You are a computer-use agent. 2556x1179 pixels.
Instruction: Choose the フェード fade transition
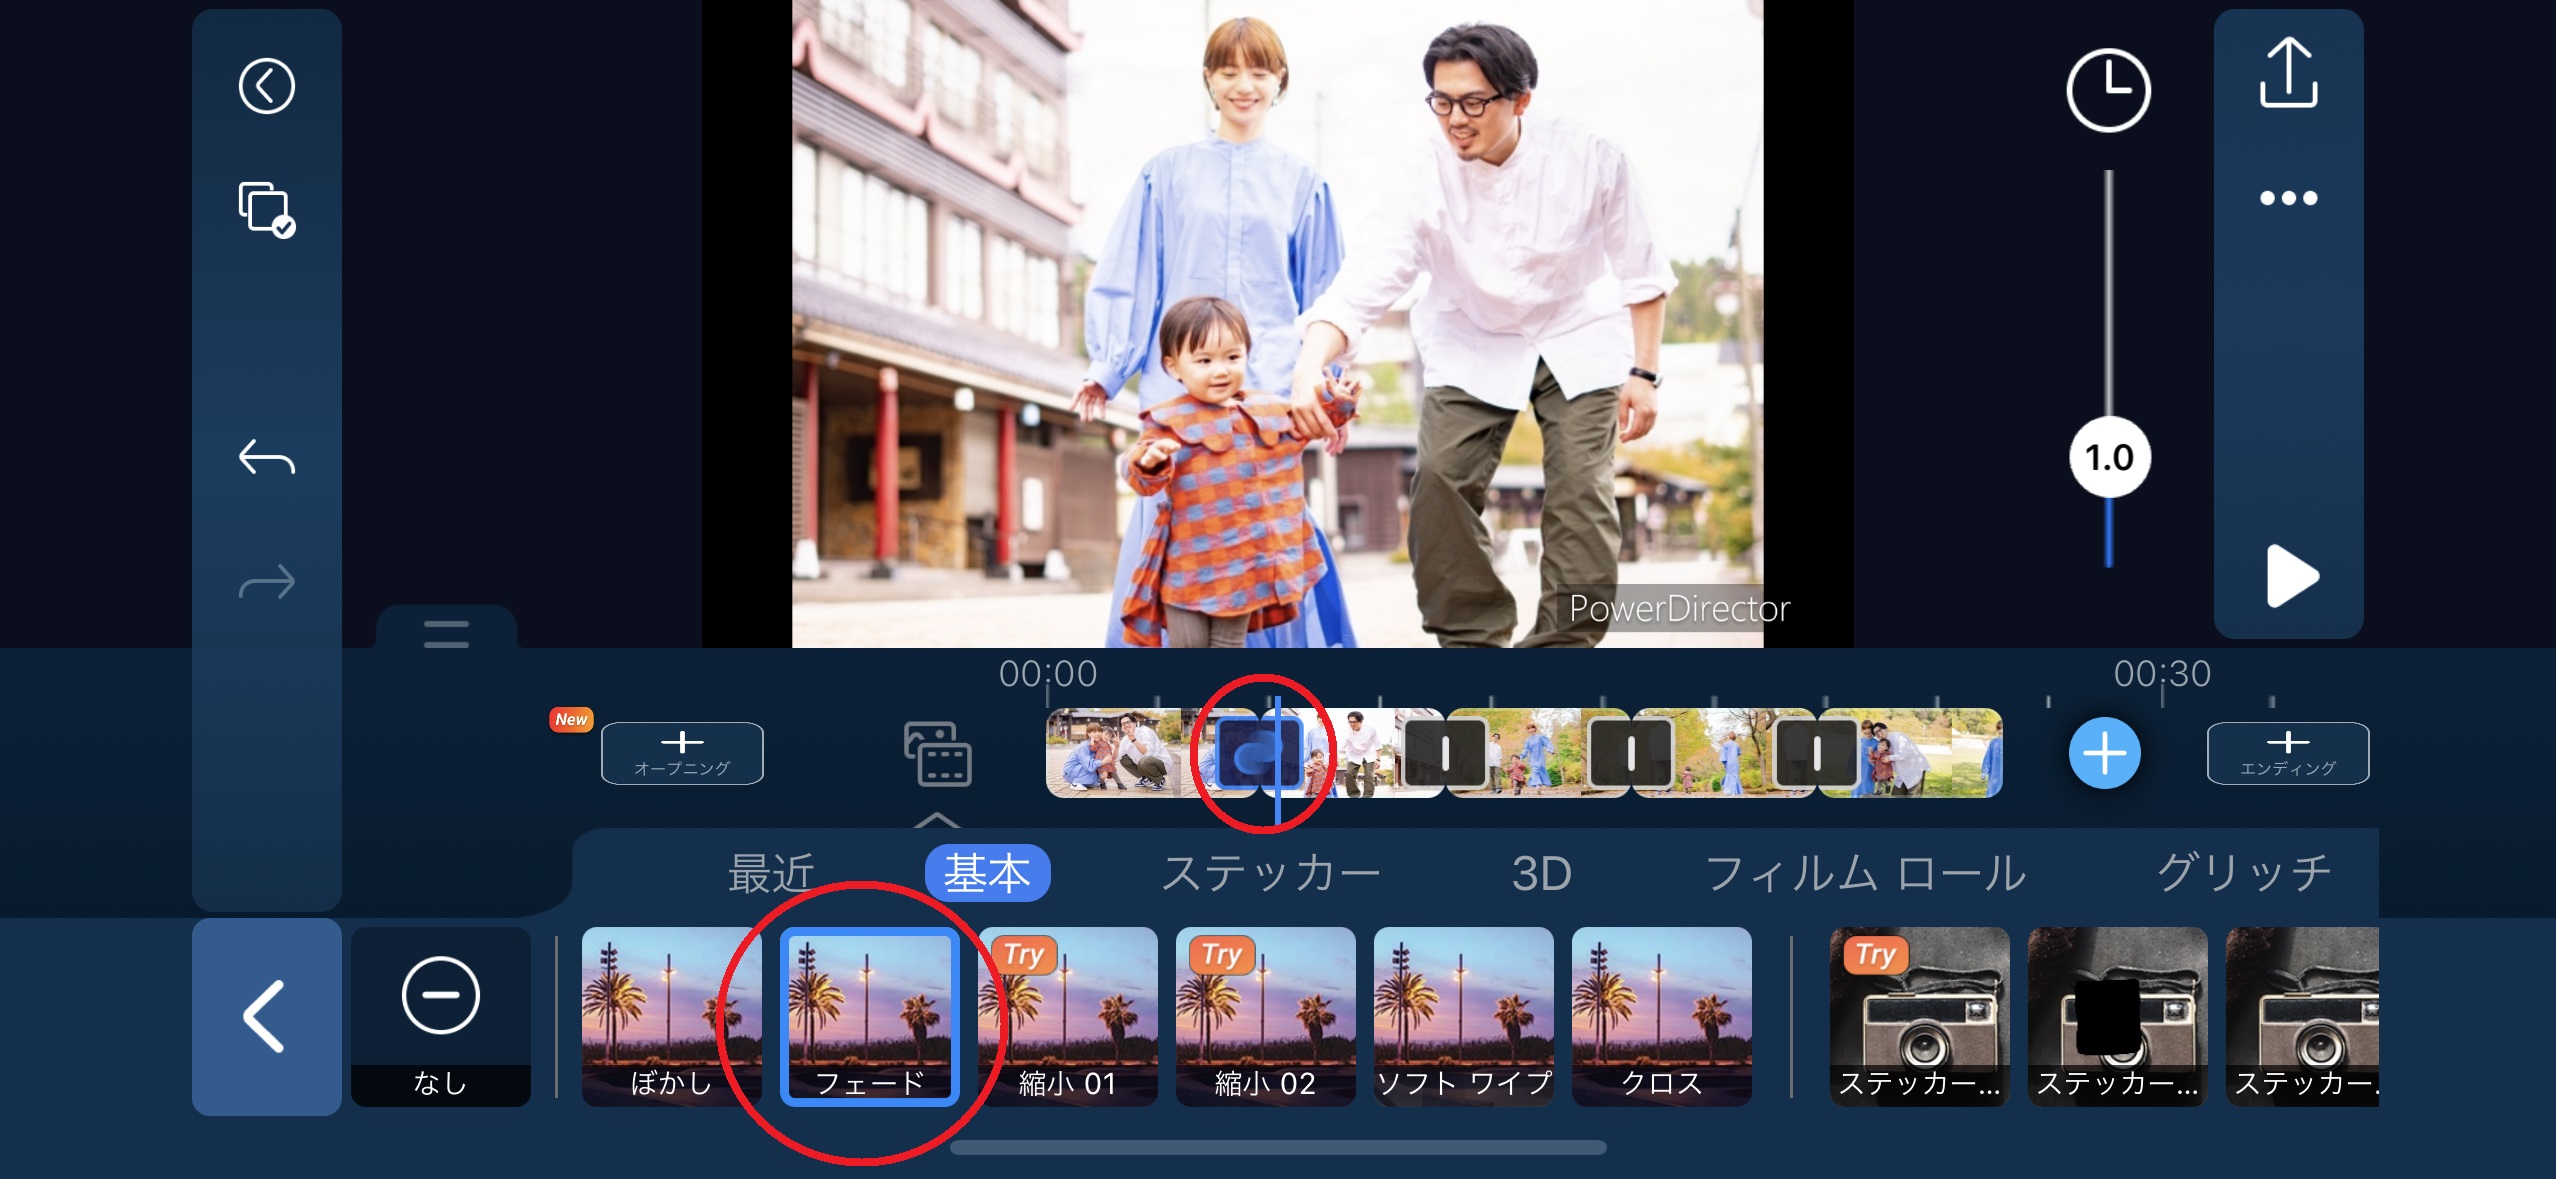869,1015
